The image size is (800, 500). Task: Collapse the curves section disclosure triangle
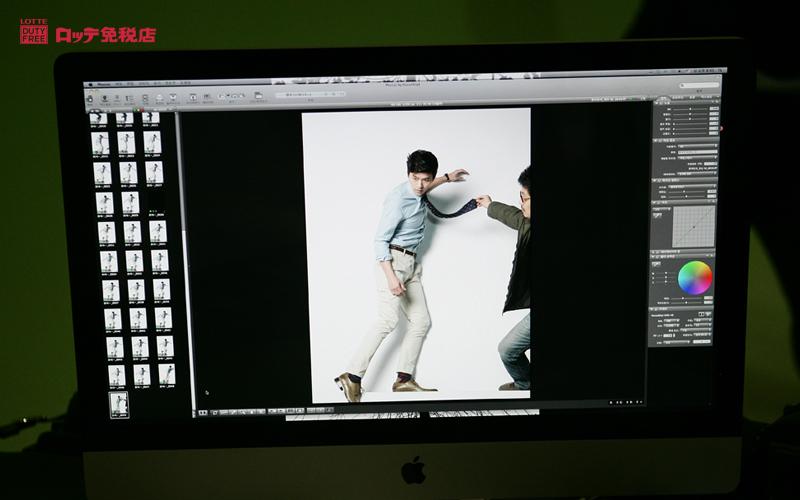tap(655, 202)
